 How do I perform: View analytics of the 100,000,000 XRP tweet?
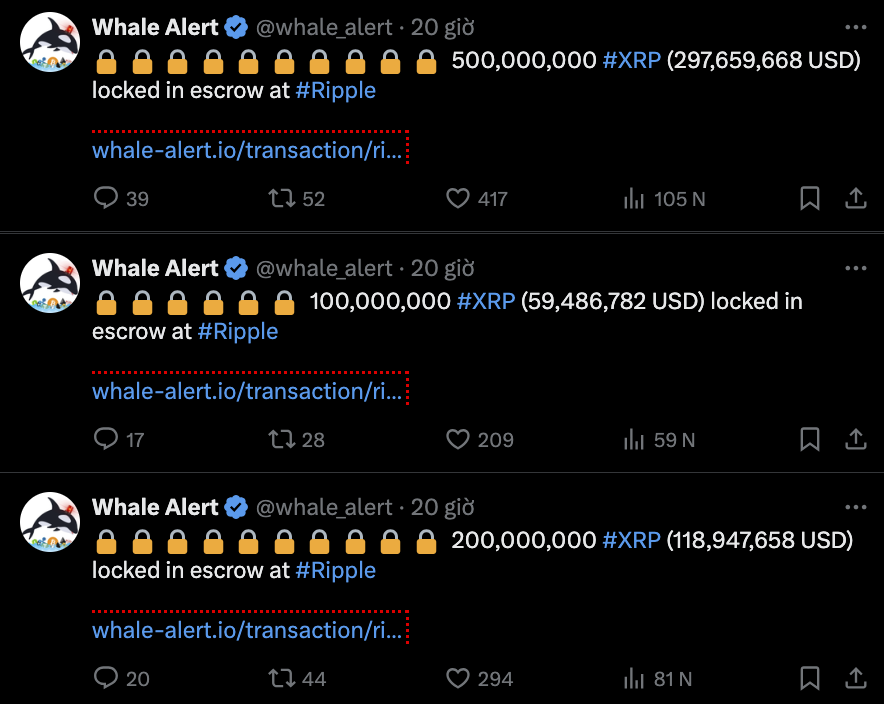pos(634,439)
